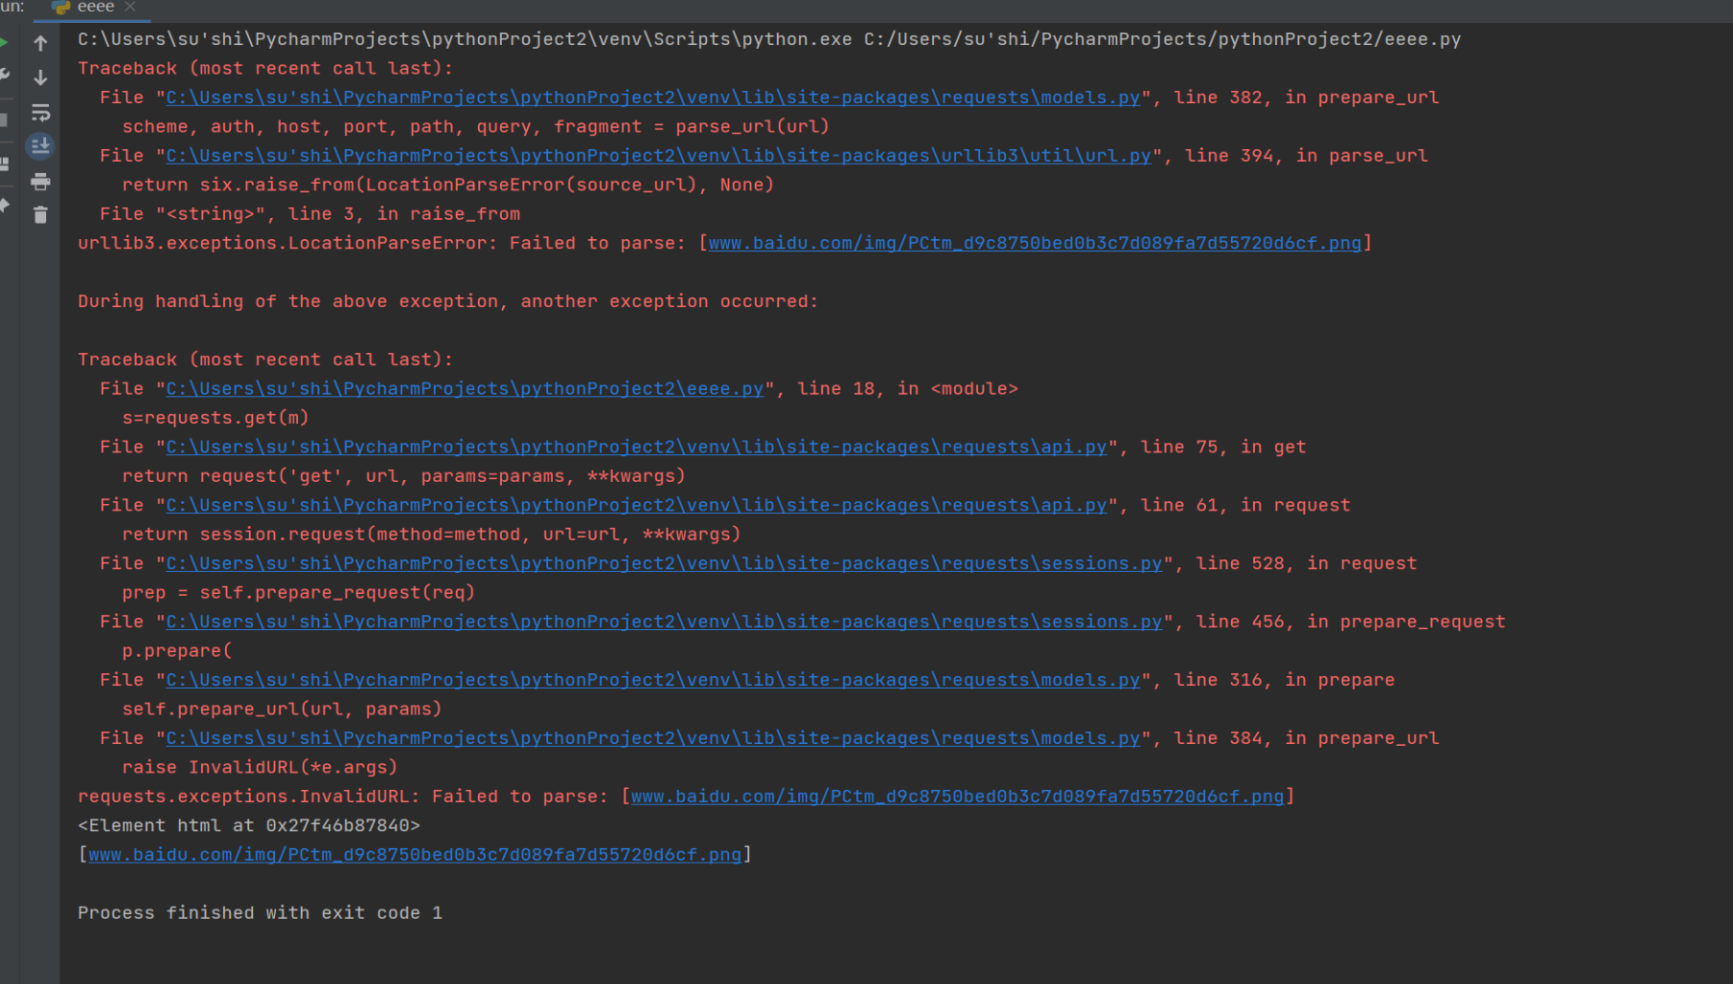The width and height of the screenshot is (1733, 984).
Task: Open api.py at line 75
Action: coord(637,447)
